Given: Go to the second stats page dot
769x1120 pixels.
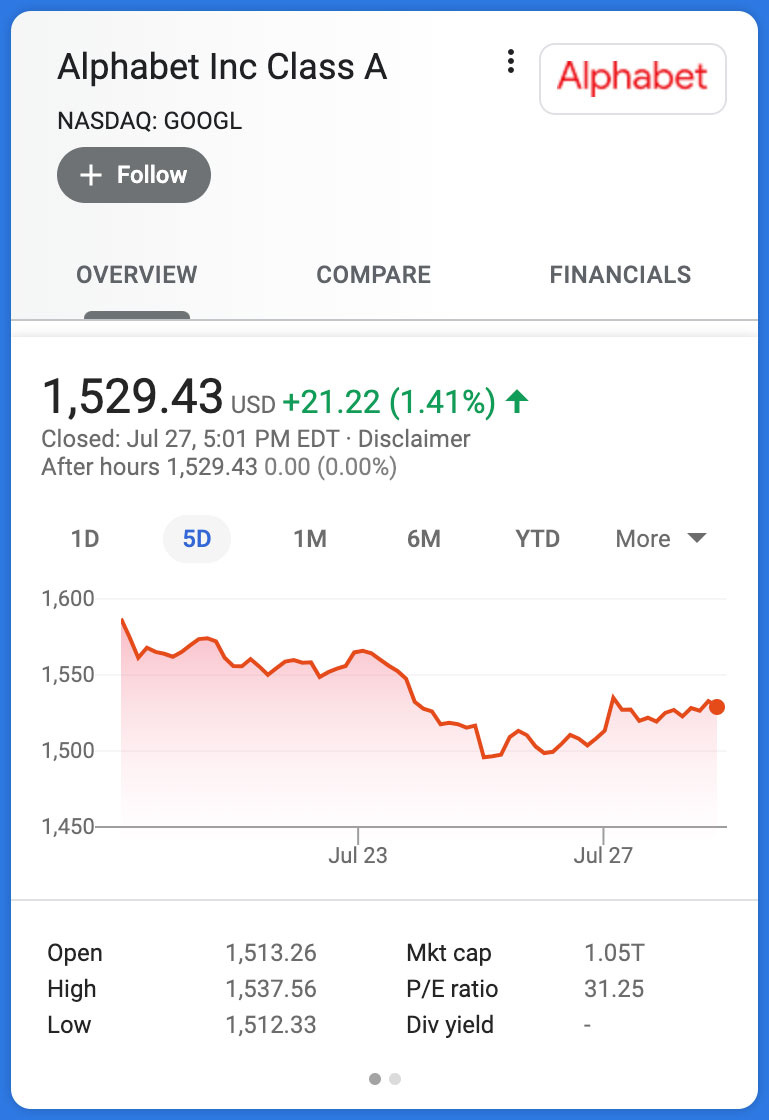Looking at the screenshot, I should point(395,1079).
